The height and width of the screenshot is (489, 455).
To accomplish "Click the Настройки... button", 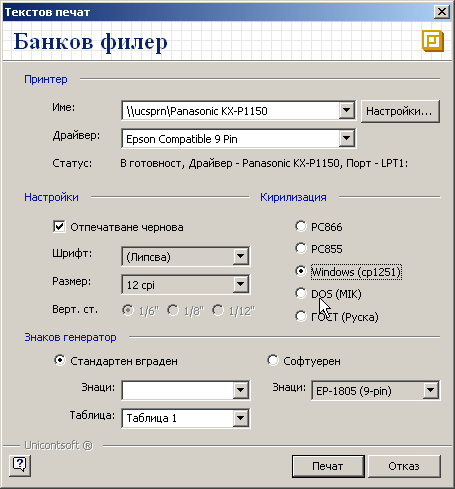I will click(x=400, y=111).
